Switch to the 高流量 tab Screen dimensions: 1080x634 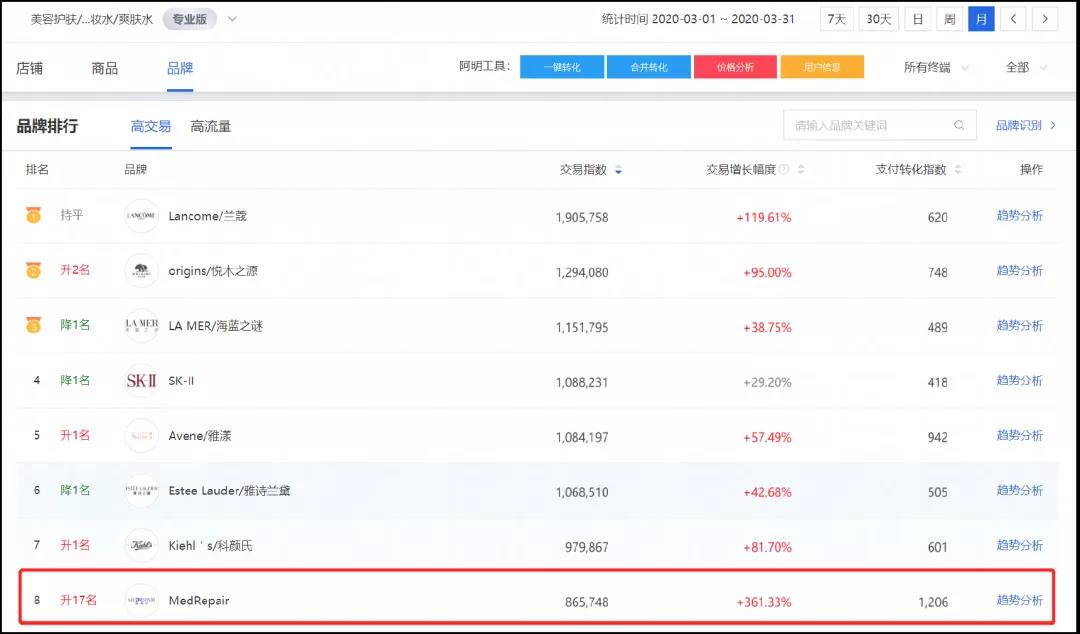point(211,127)
